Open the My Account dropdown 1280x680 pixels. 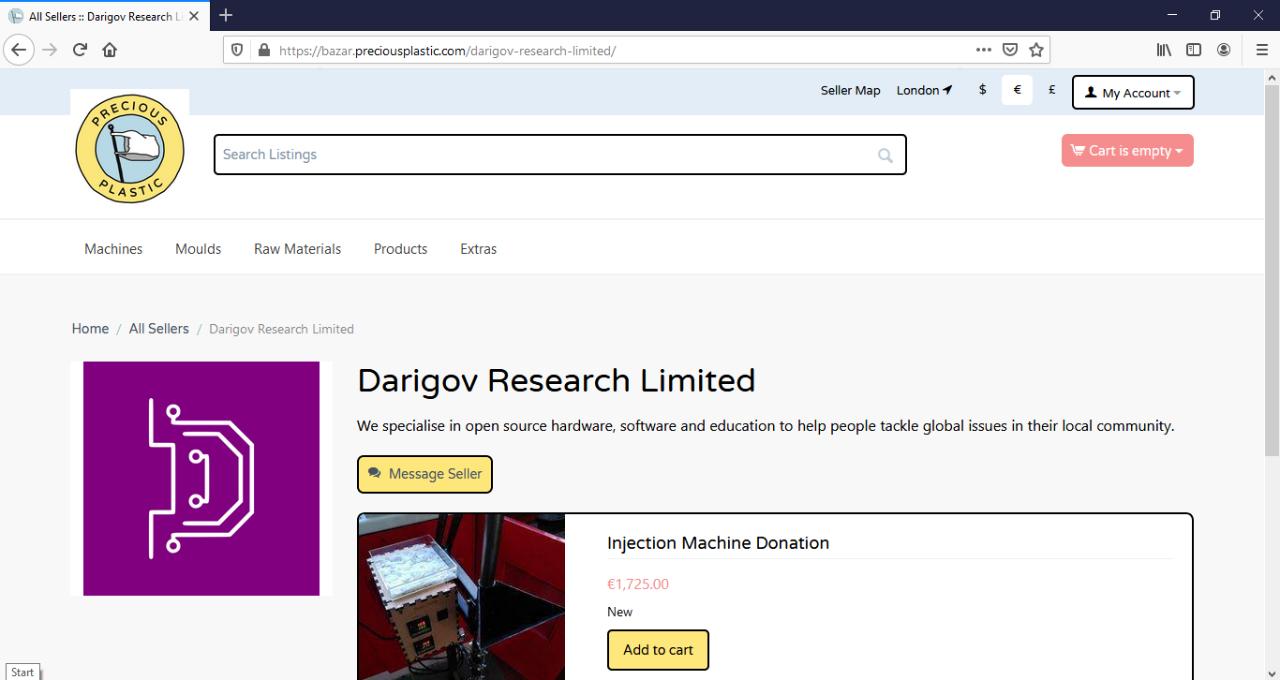coord(1133,93)
